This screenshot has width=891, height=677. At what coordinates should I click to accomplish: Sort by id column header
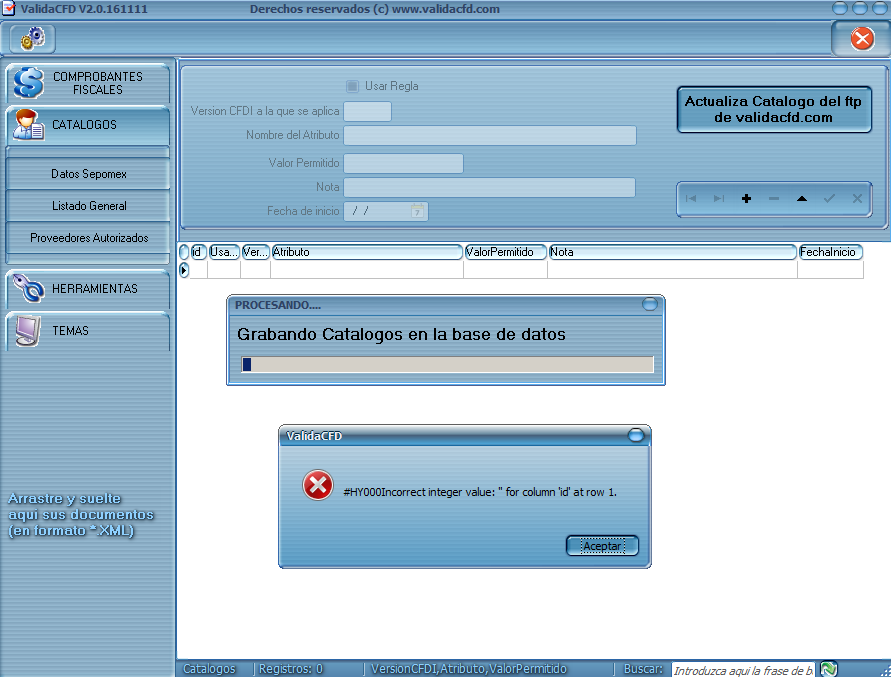tap(198, 252)
